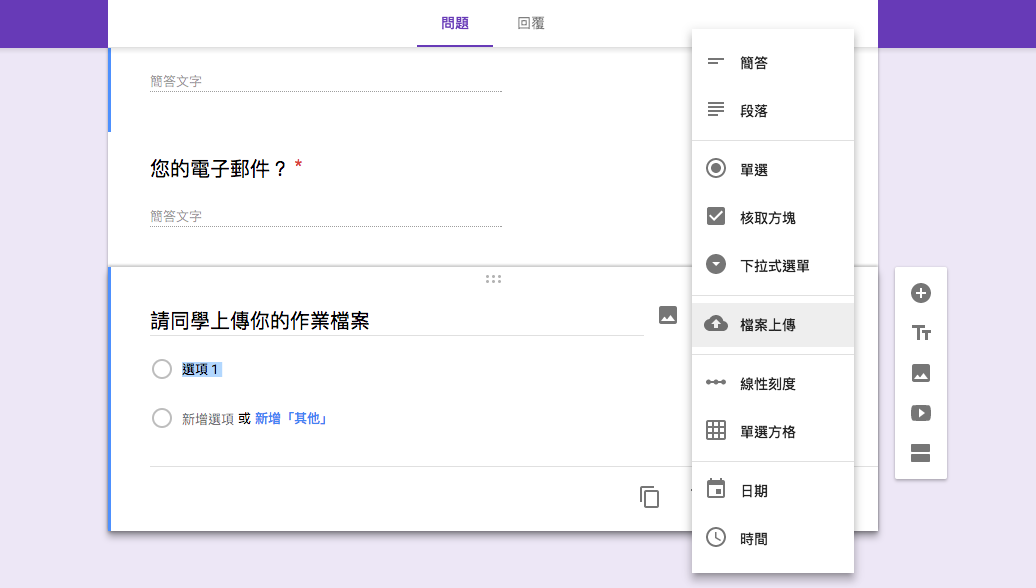Choose 段落 paragraph type
This screenshot has height=588, width=1036.
(x=772, y=111)
